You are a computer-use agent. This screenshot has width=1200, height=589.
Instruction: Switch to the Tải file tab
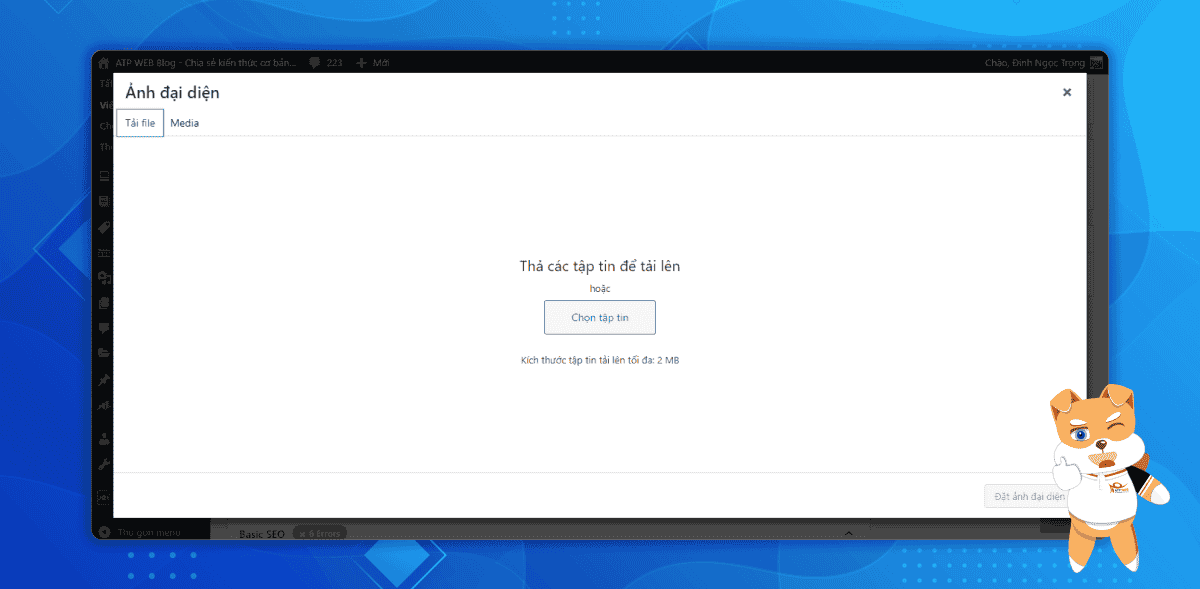(x=140, y=123)
